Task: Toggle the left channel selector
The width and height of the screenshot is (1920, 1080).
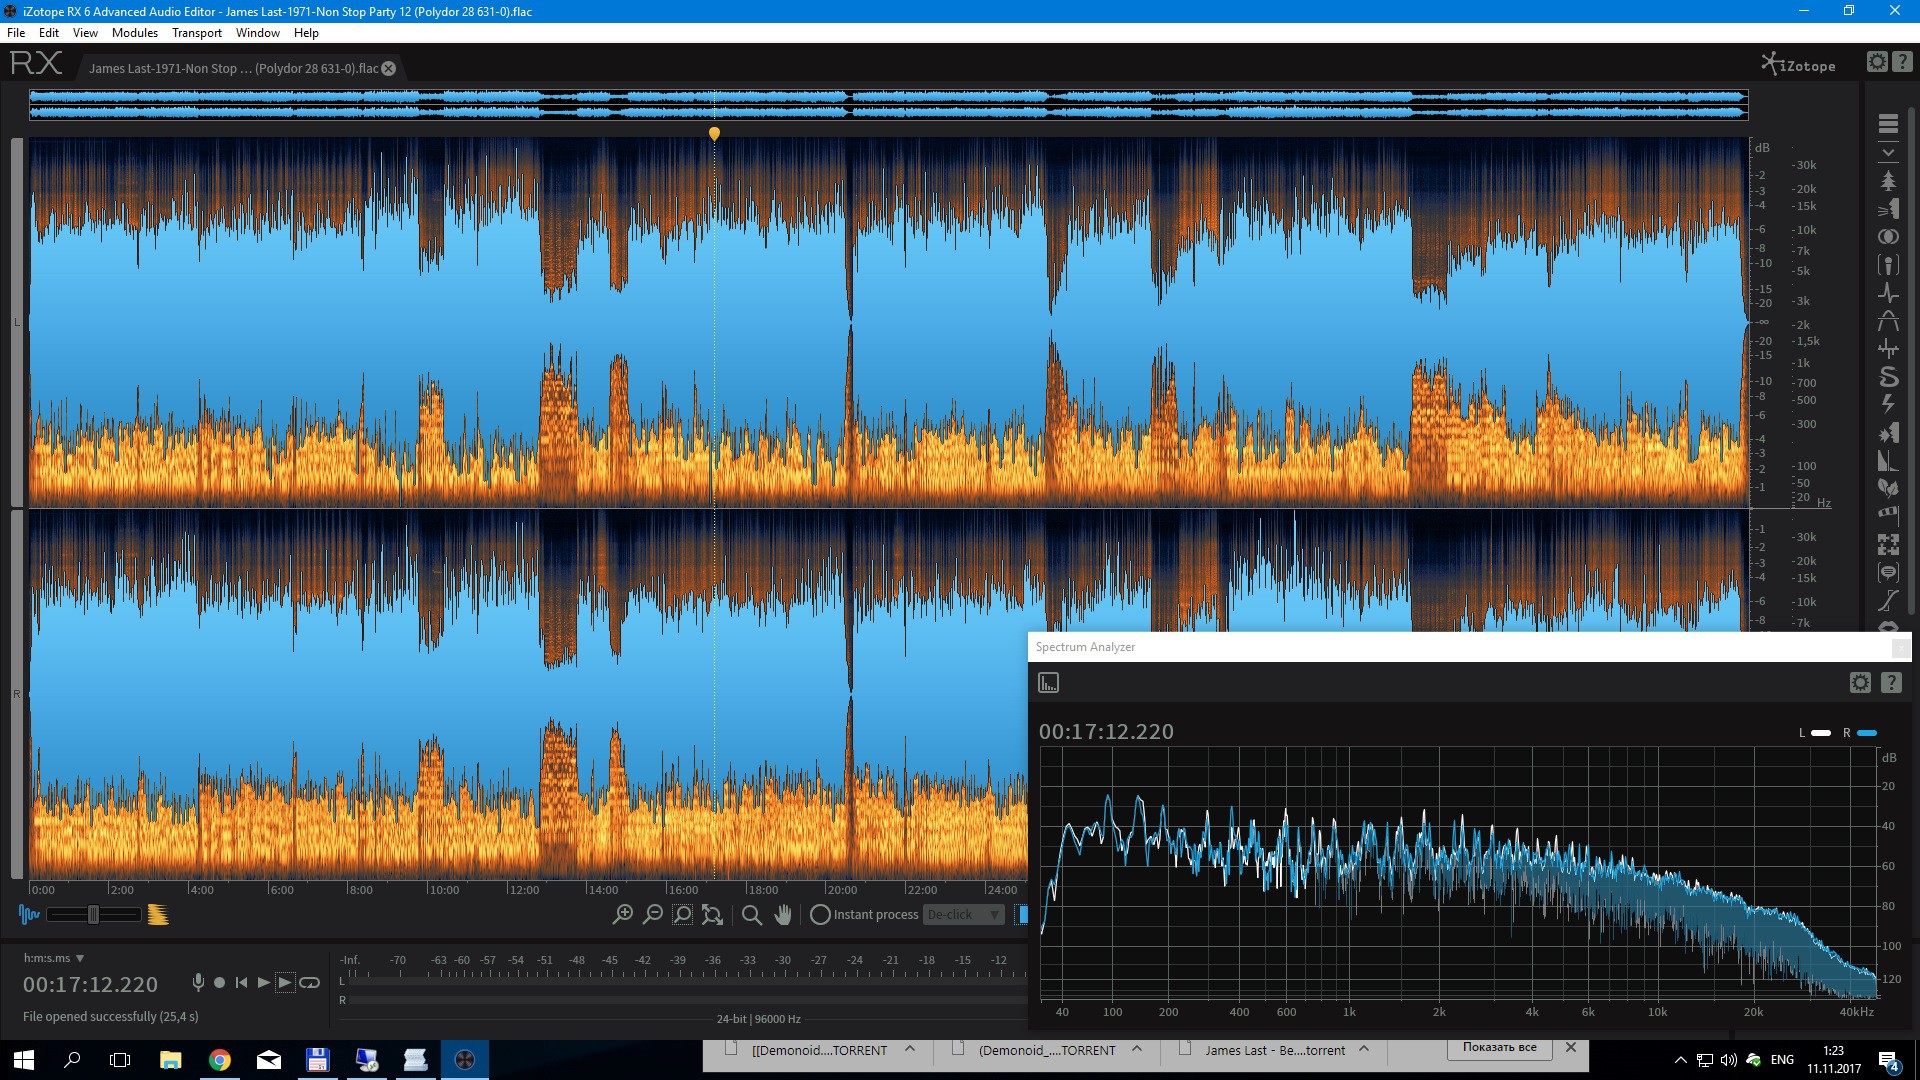Action: tap(17, 322)
